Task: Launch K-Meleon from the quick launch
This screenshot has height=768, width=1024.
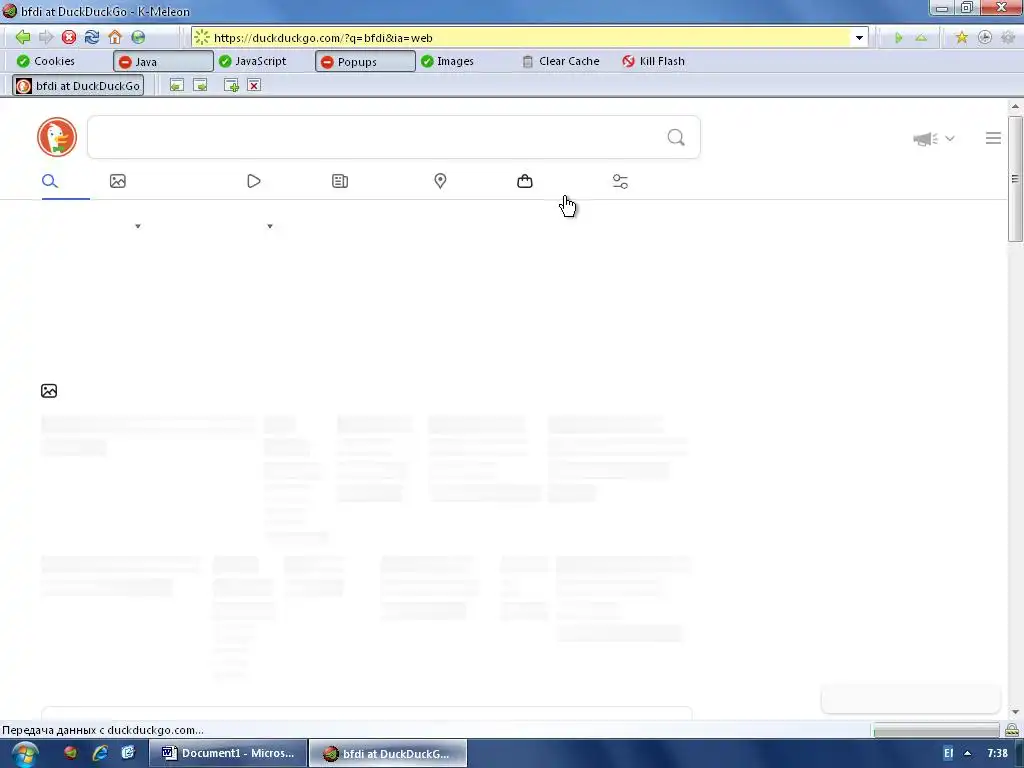Action: (71, 753)
